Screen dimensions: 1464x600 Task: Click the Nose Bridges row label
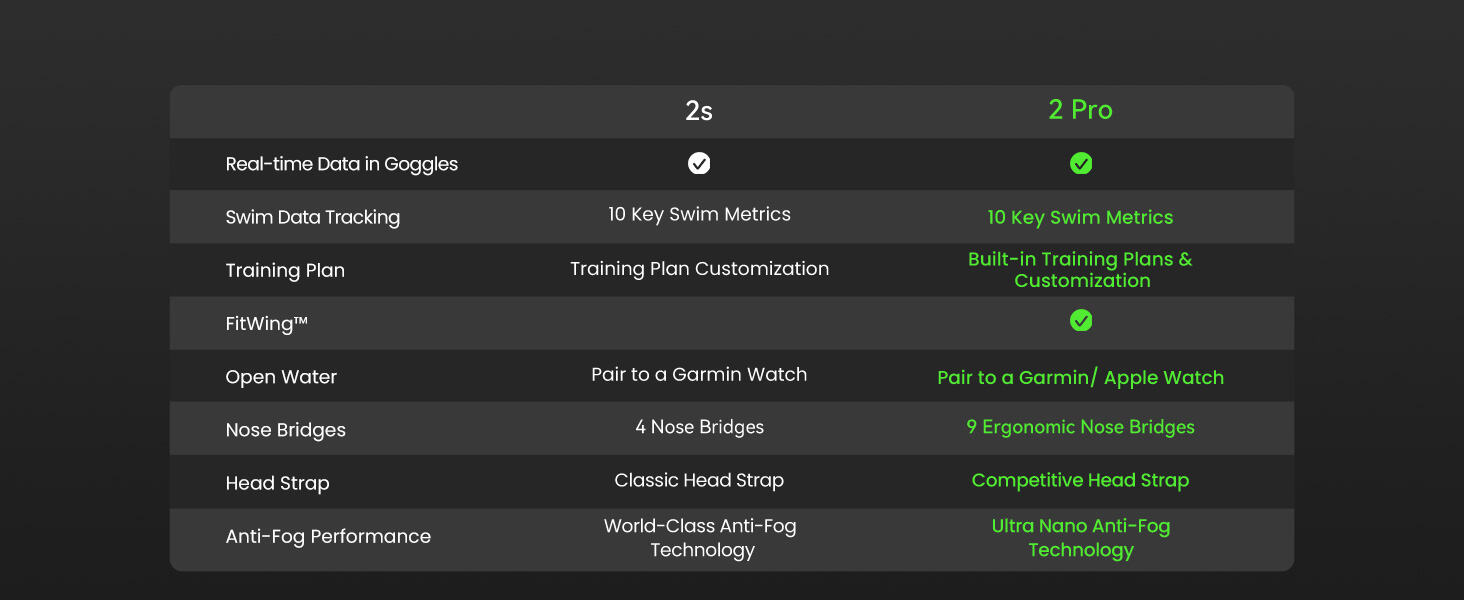[x=286, y=430]
